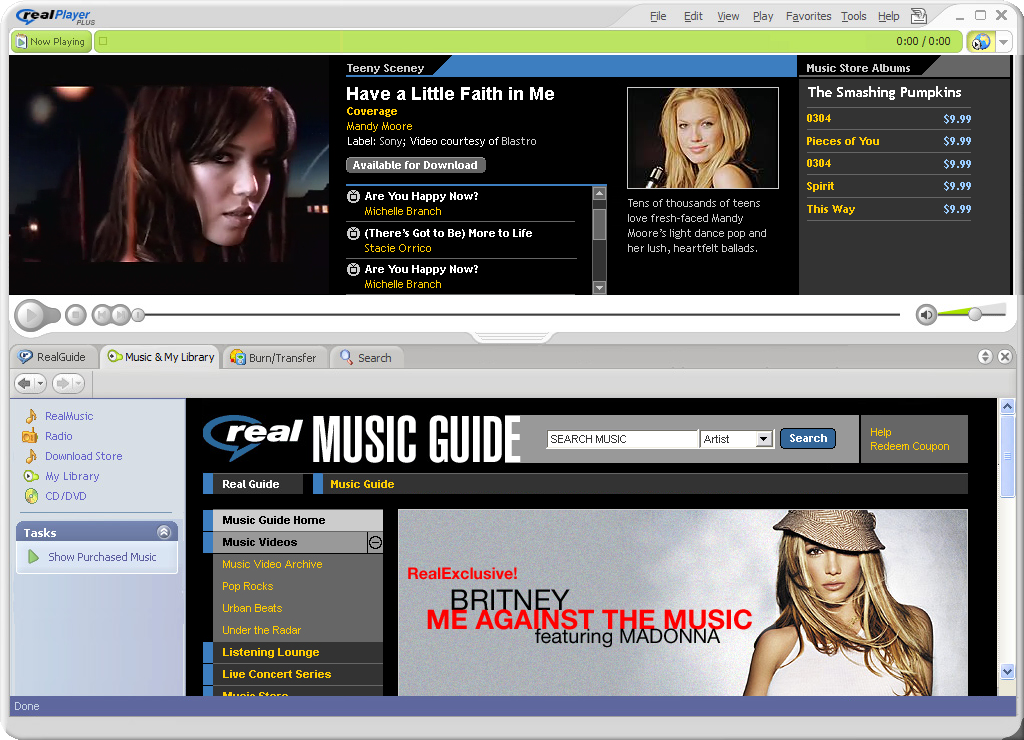Screen dimensions: 1024x740
Task: Click the RealPlayer Plus logo
Action: pyautogui.click(x=56, y=16)
